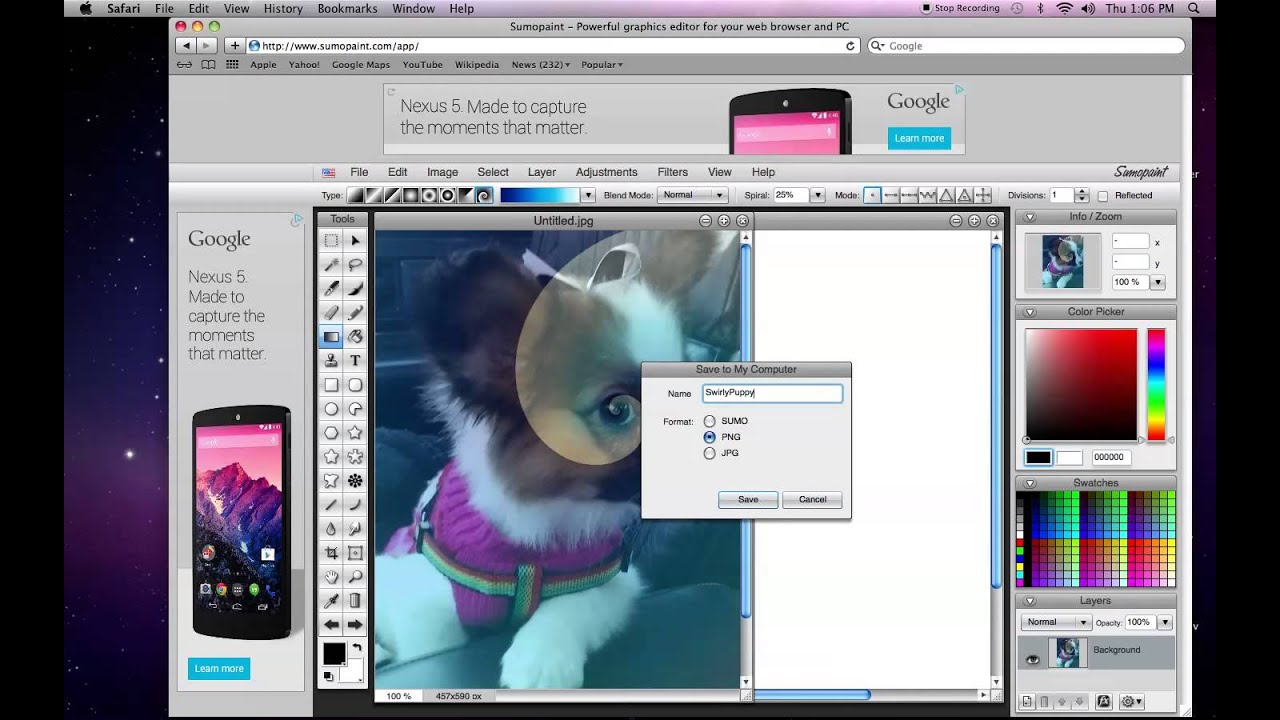The width and height of the screenshot is (1280, 720).
Task: Select SUMO format radio button
Action: click(x=709, y=421)
